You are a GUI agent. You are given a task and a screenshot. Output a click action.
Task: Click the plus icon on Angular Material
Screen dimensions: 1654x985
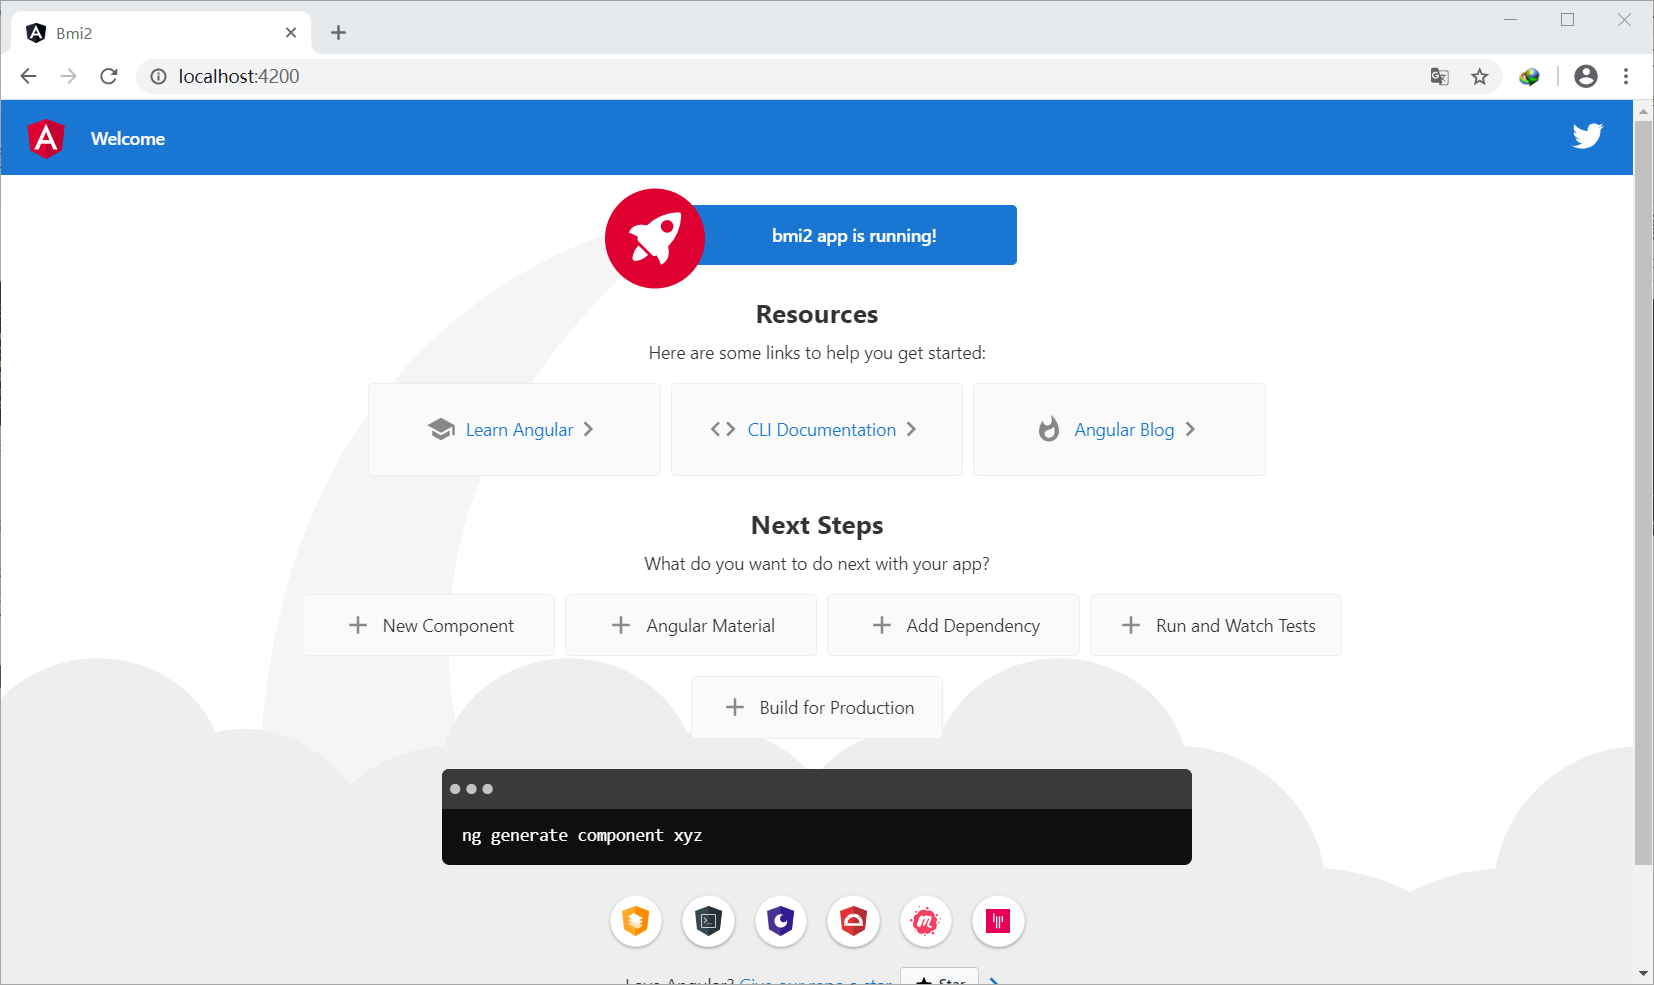621,625
